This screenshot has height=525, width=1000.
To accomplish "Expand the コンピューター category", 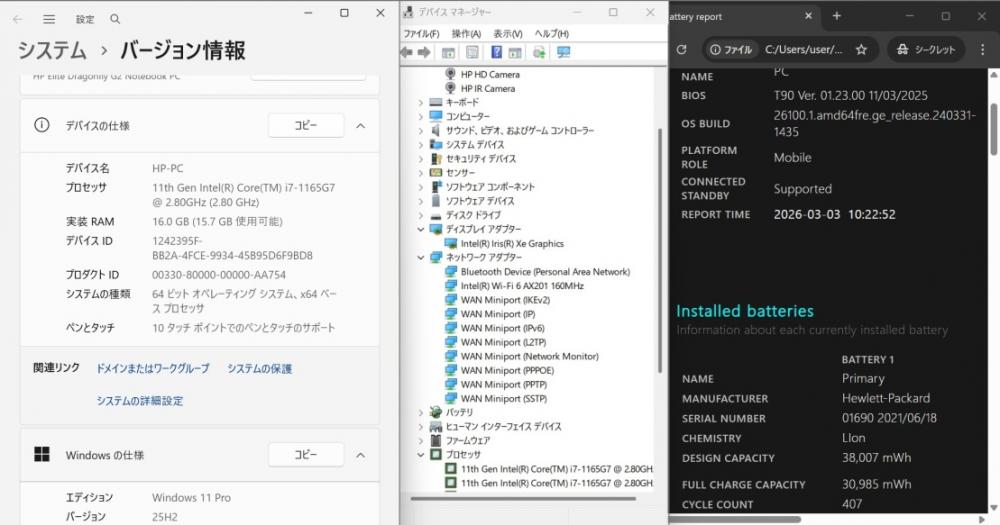I will 421,116.
